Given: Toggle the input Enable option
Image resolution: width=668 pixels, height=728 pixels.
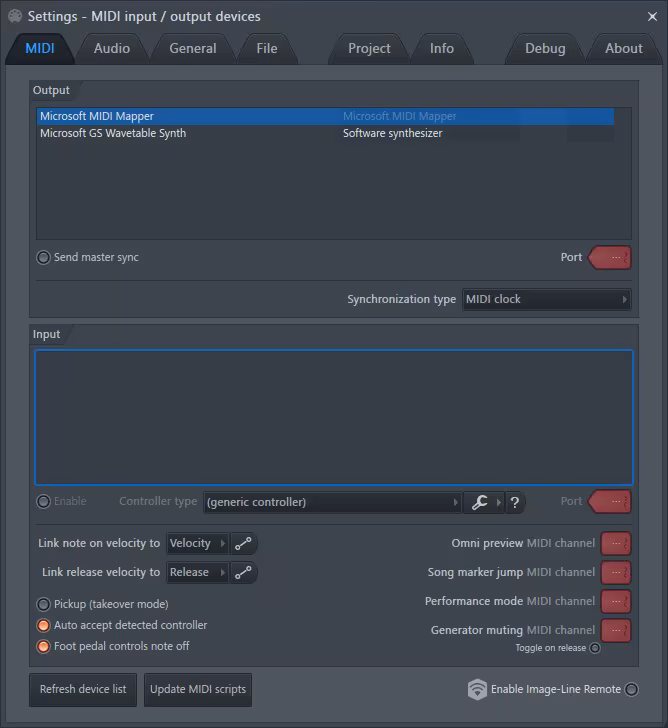Looking at the screenshot, I should pos(43,502).
